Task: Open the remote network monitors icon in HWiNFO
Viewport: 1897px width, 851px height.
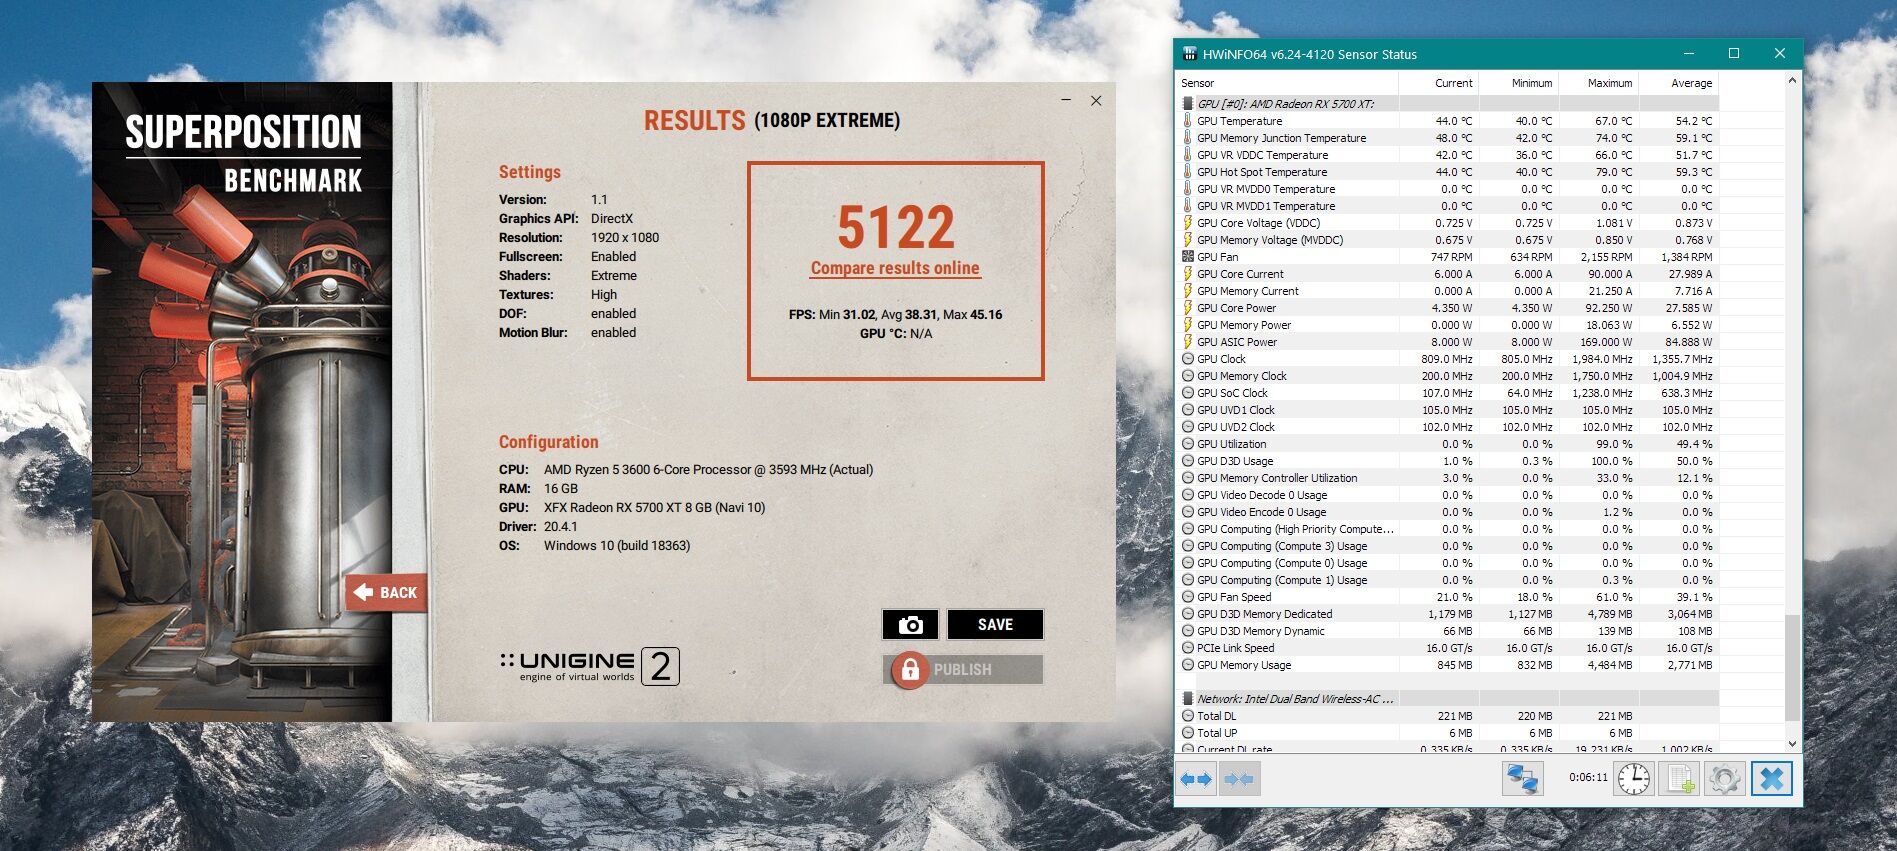Action: tap(1523, 779)
